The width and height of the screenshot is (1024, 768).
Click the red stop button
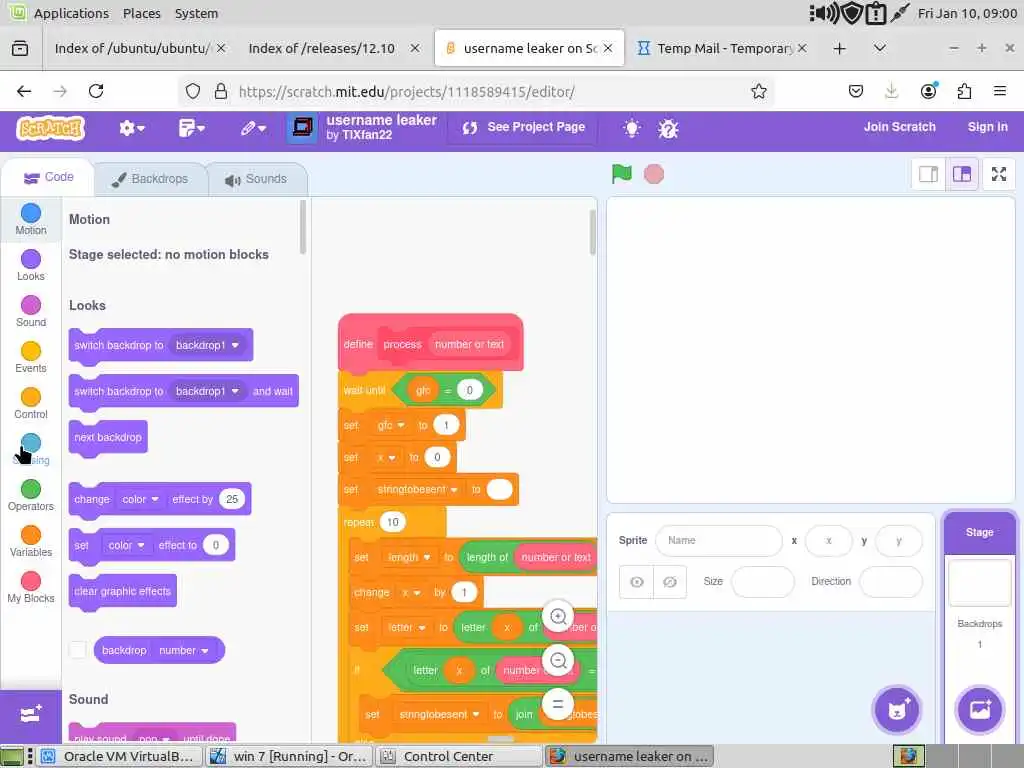coord(654,174)
